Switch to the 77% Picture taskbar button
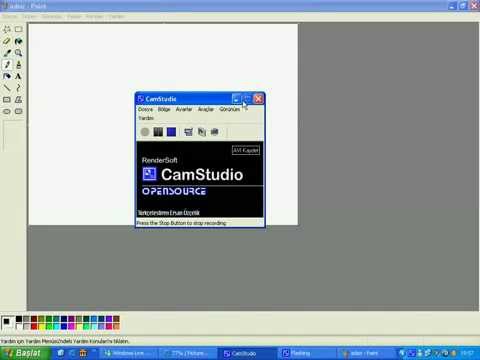 tap(188, 354)
